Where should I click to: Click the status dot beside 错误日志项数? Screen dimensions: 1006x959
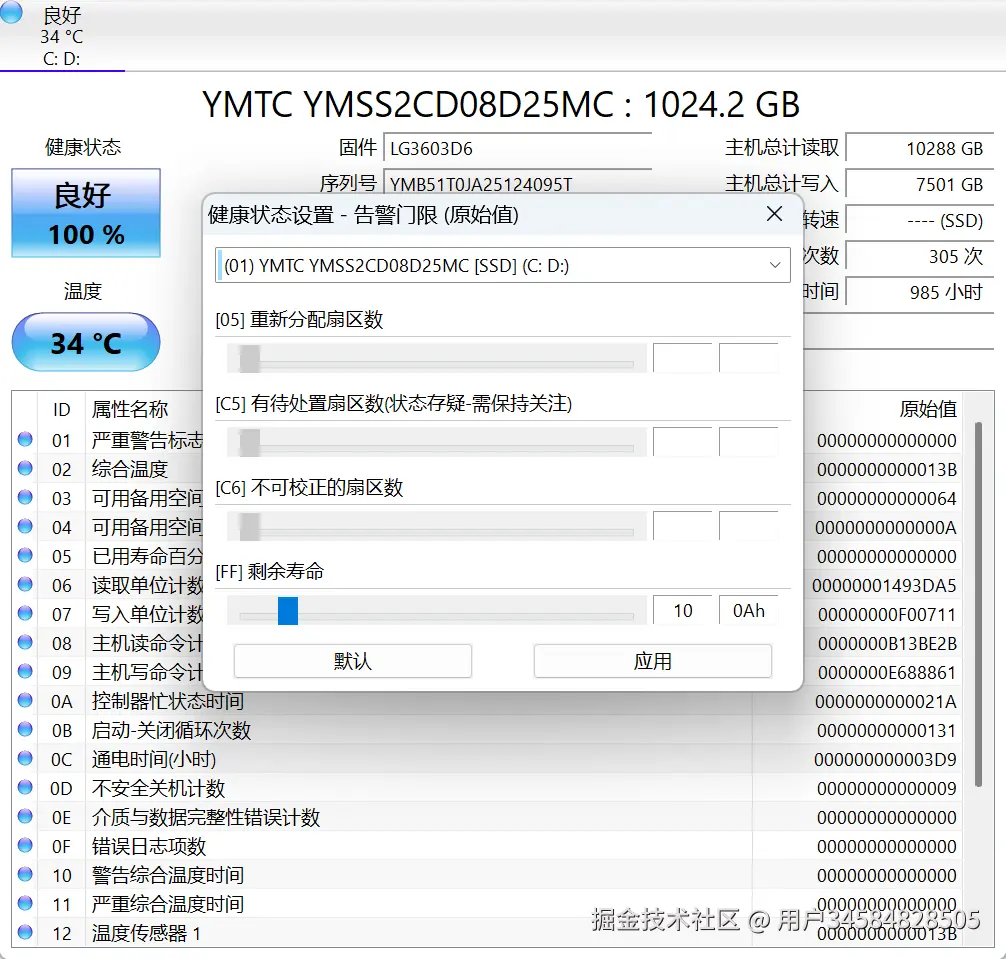coord(25,845)
